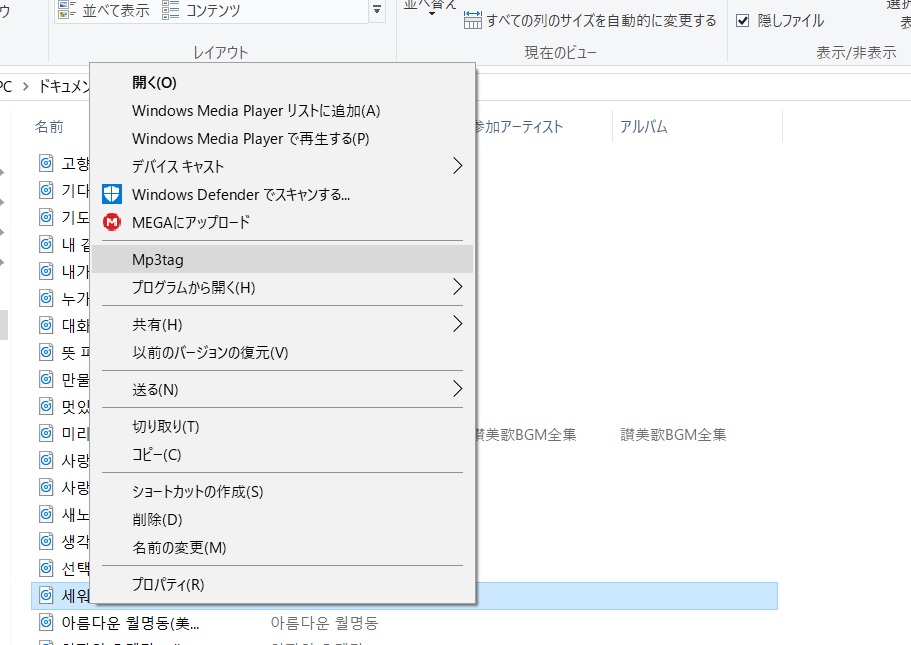Sort by the 参加アーティスト column header
The image size is (911, 645).
[x=518, y=127]
